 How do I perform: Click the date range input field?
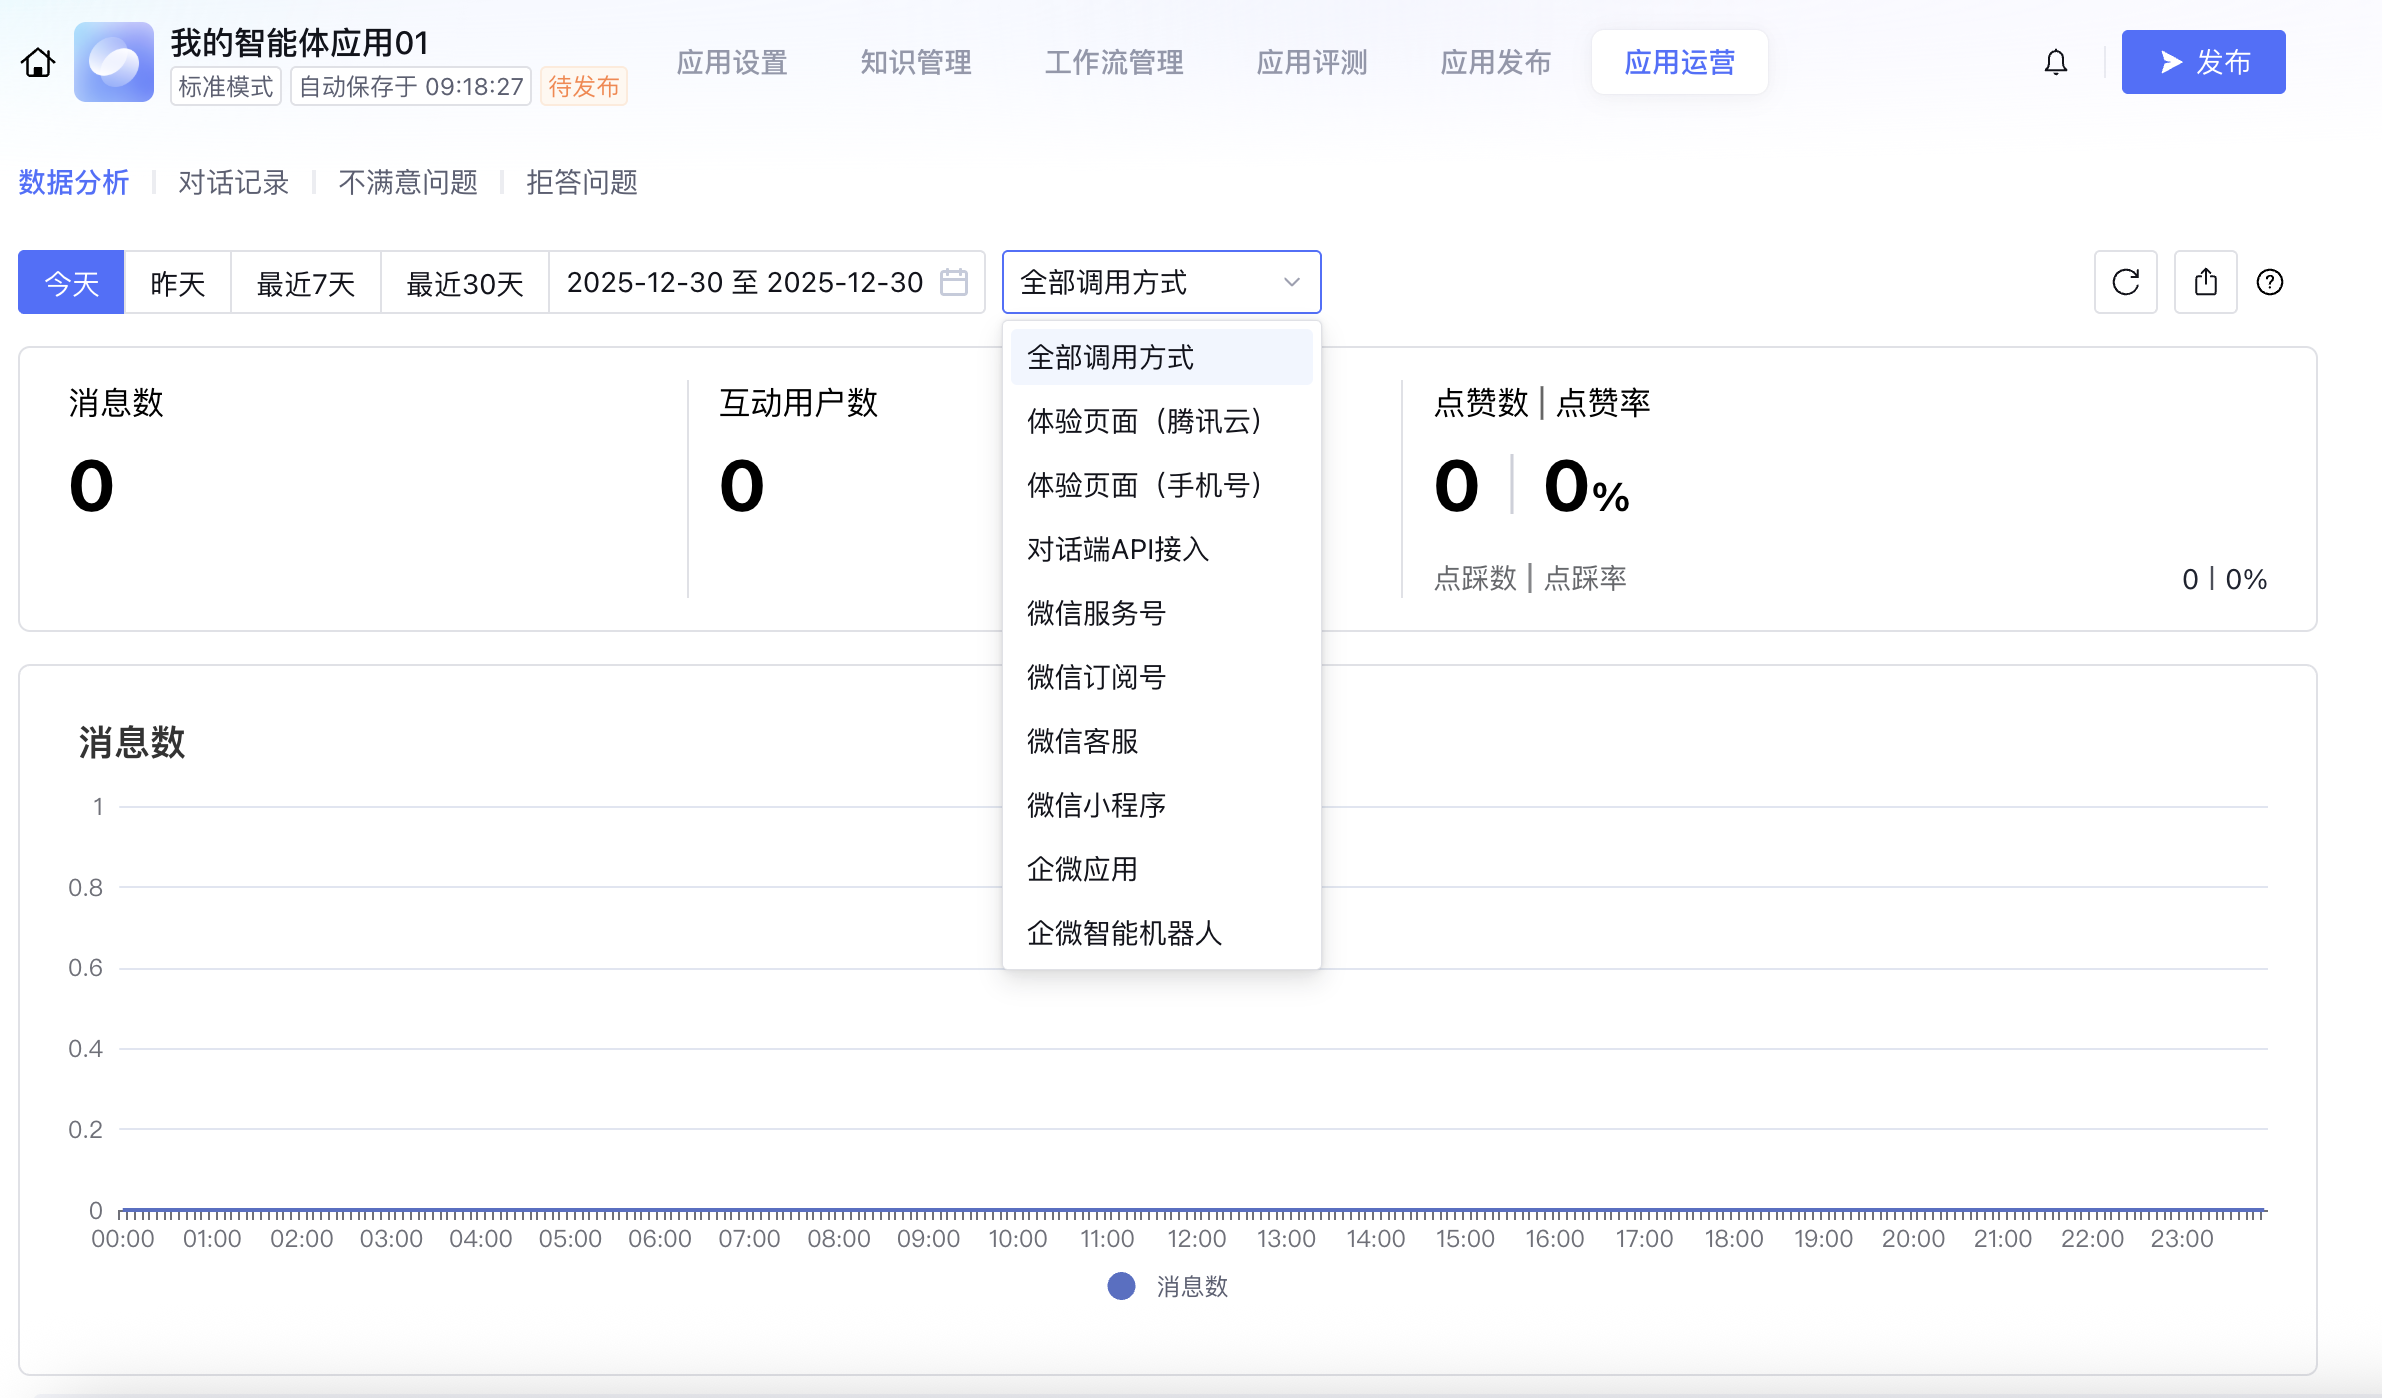pyautogui.click(x=744, y=283)
